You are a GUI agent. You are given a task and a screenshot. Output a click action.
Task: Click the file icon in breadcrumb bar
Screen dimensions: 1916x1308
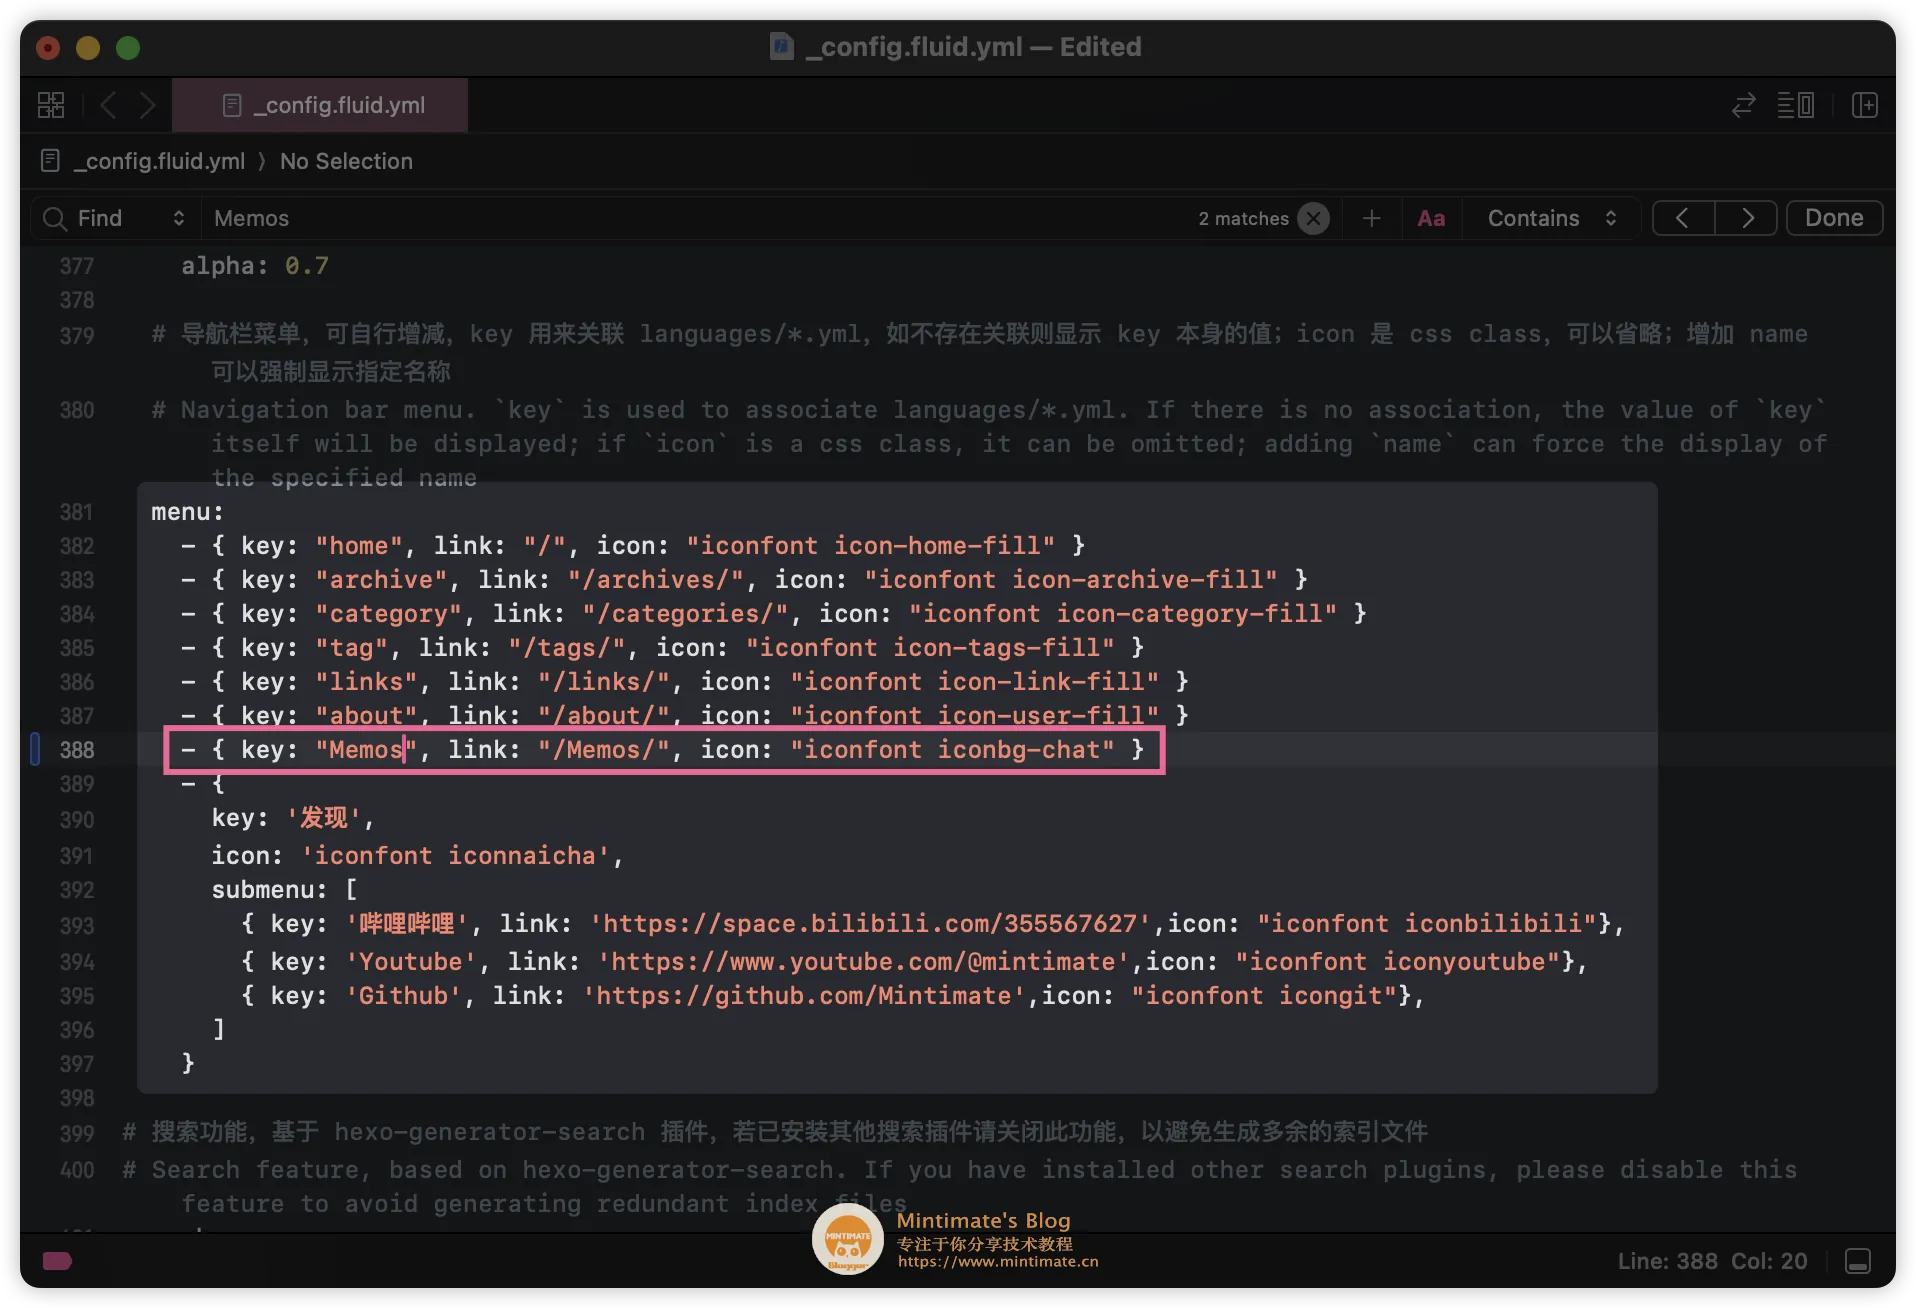[50, 160]
